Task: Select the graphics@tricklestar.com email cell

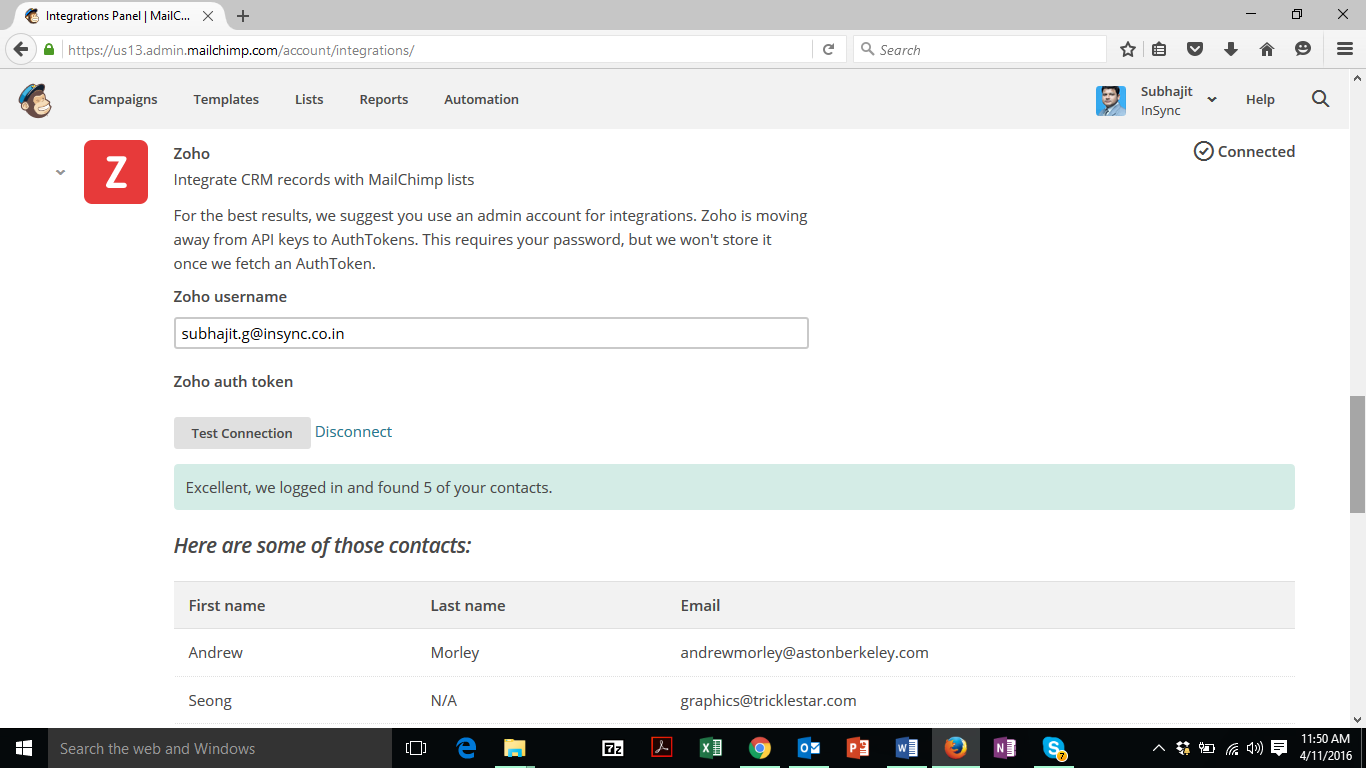Action: point(769,700)
